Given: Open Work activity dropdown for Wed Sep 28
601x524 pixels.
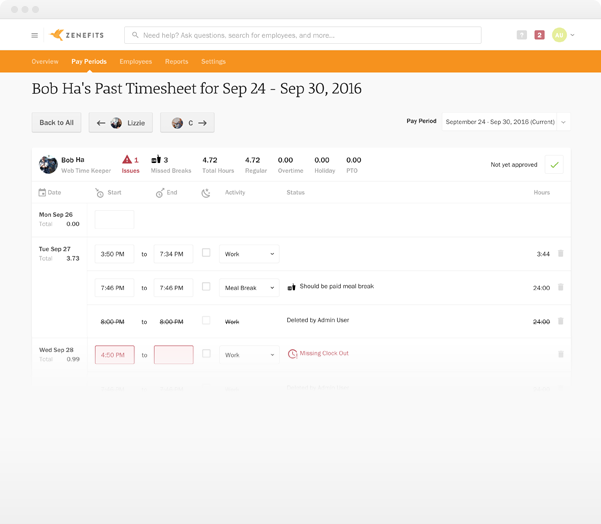Looking at the screenshot, I should 249,355.
